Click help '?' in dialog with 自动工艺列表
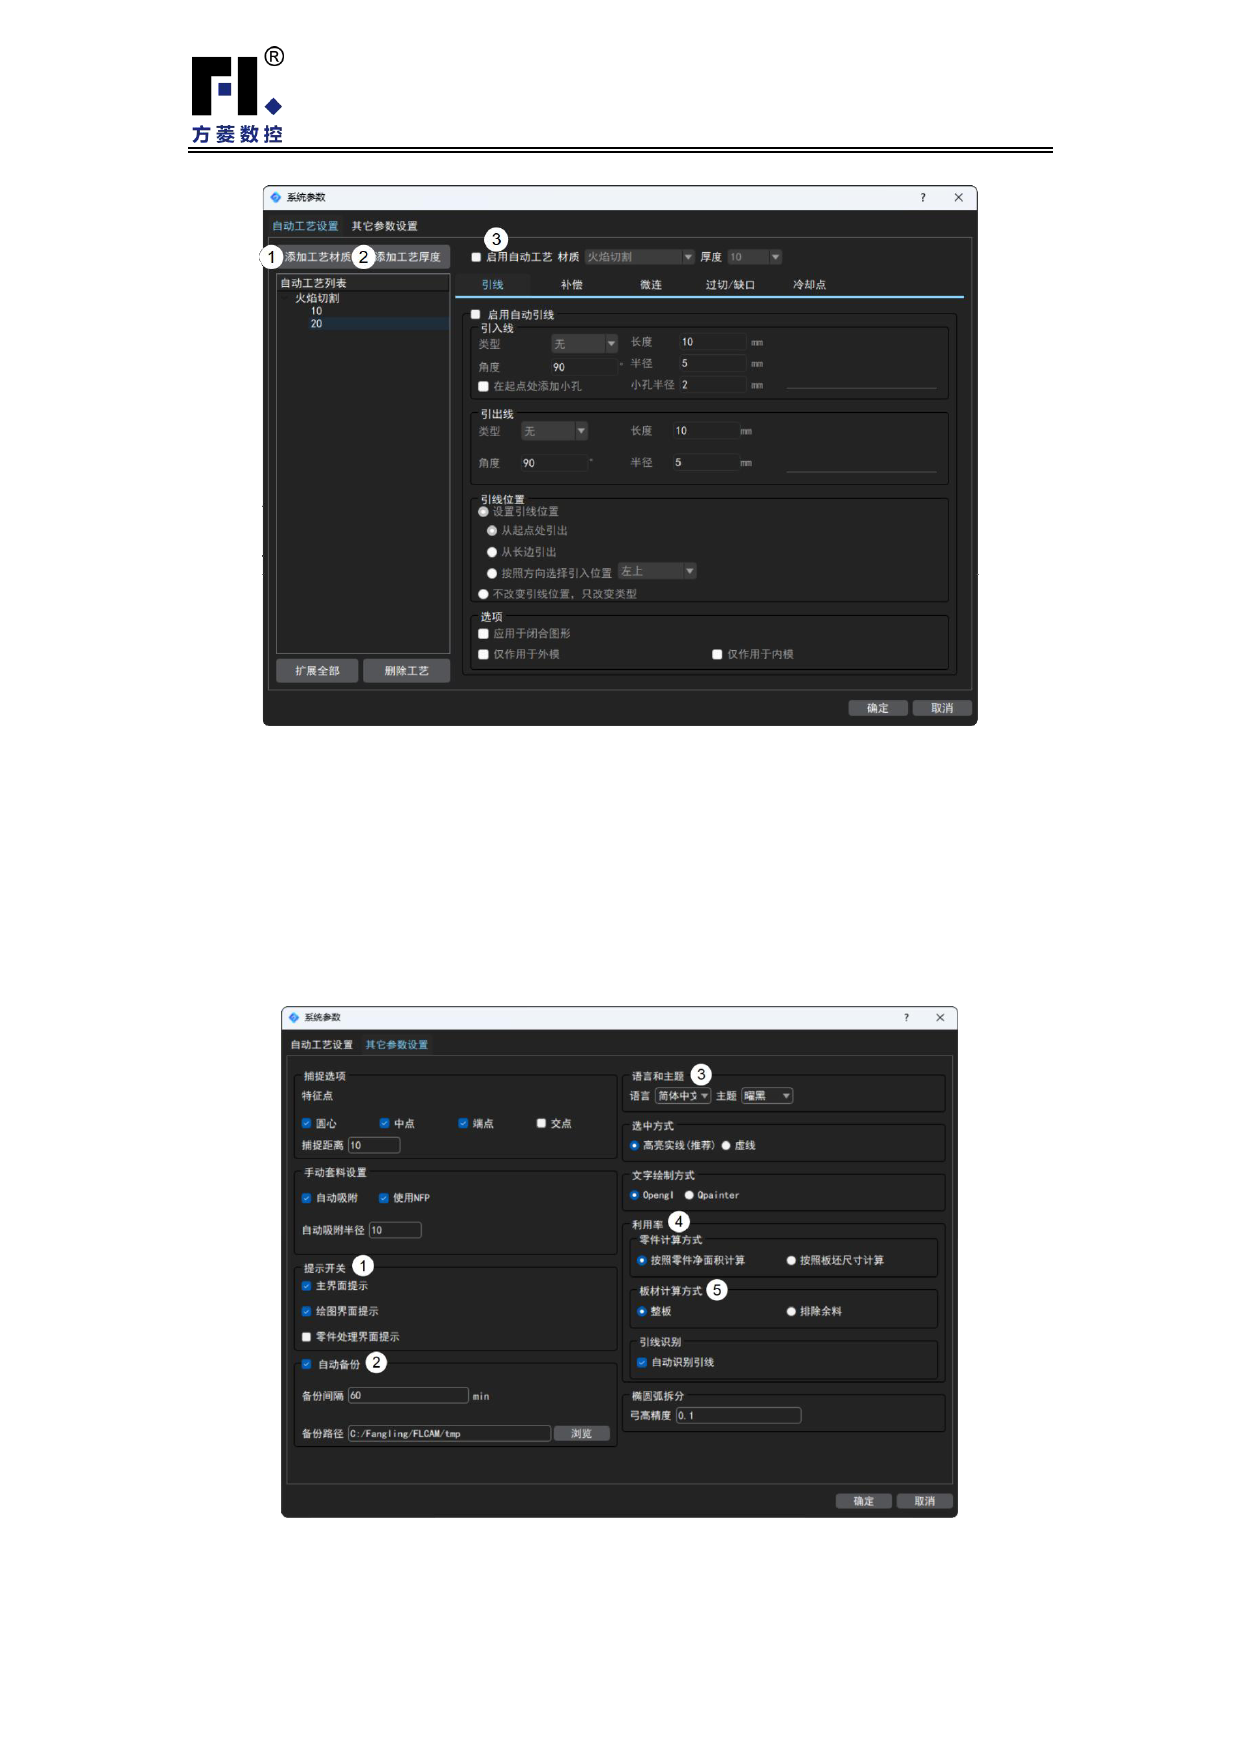This screenshot has height=1754, width=1240. tap(922, 198)
